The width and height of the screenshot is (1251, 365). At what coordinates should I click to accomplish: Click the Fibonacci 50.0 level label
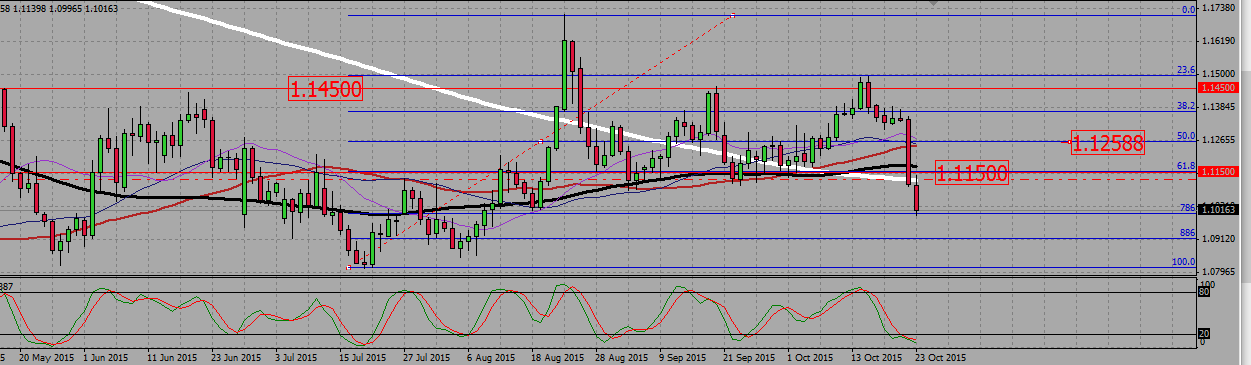tap(1186, 136)
